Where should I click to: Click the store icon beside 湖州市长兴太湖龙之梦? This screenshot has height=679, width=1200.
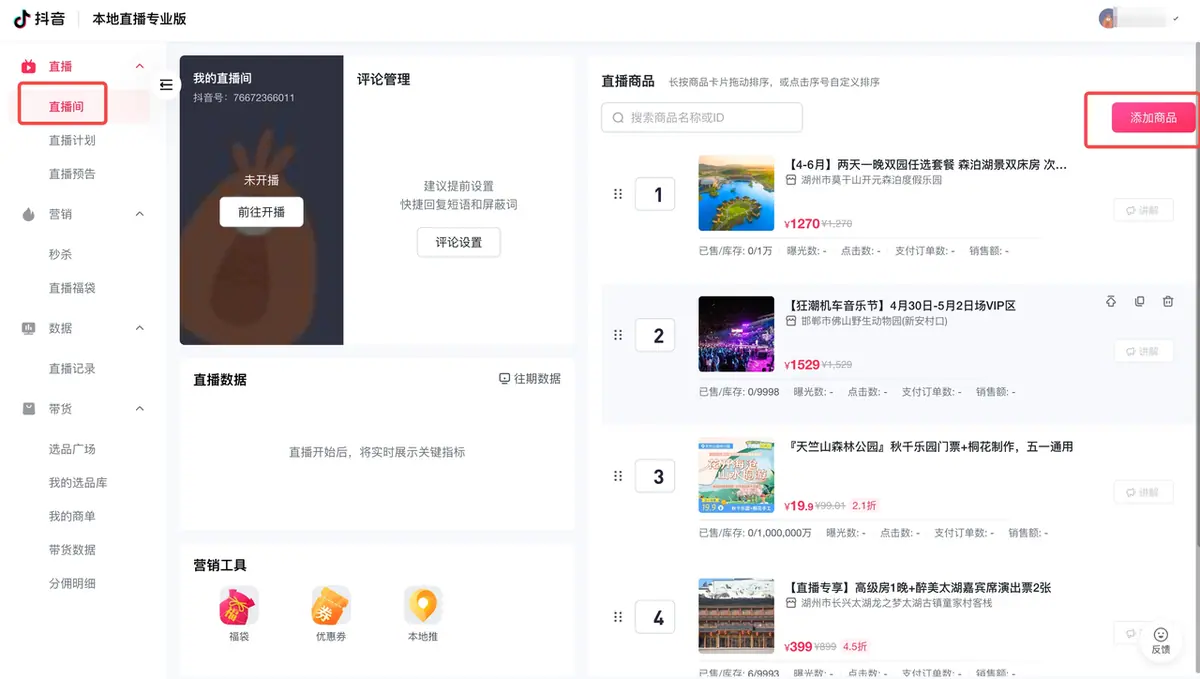791,603
